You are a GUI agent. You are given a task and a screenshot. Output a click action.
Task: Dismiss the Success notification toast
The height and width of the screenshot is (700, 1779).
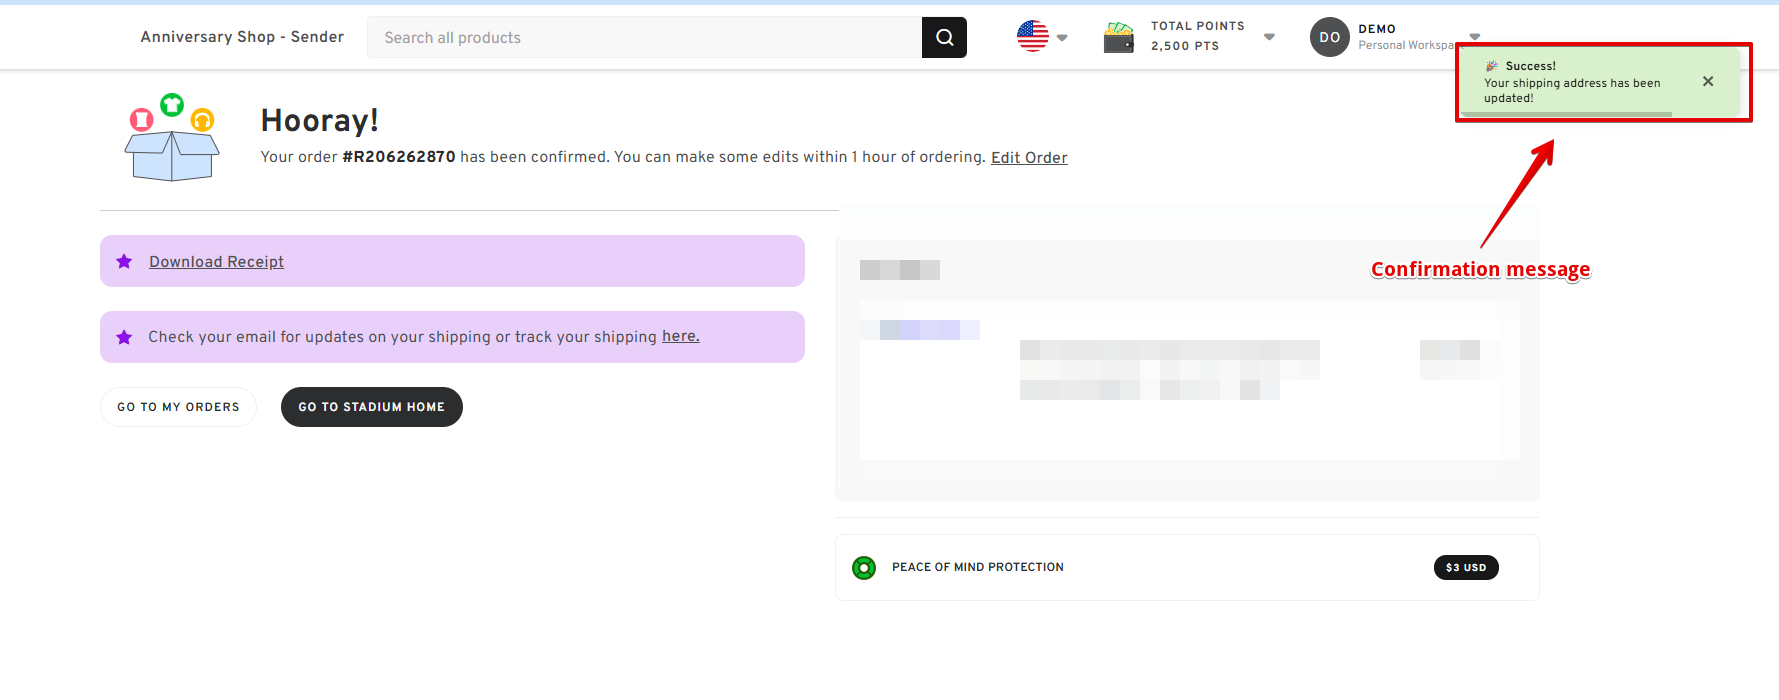(1707, 82)
